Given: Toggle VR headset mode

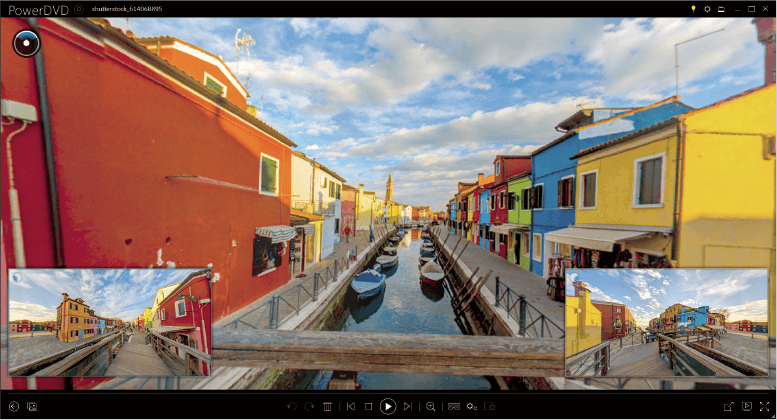Looking at the screenshot, I should (453, 406).
